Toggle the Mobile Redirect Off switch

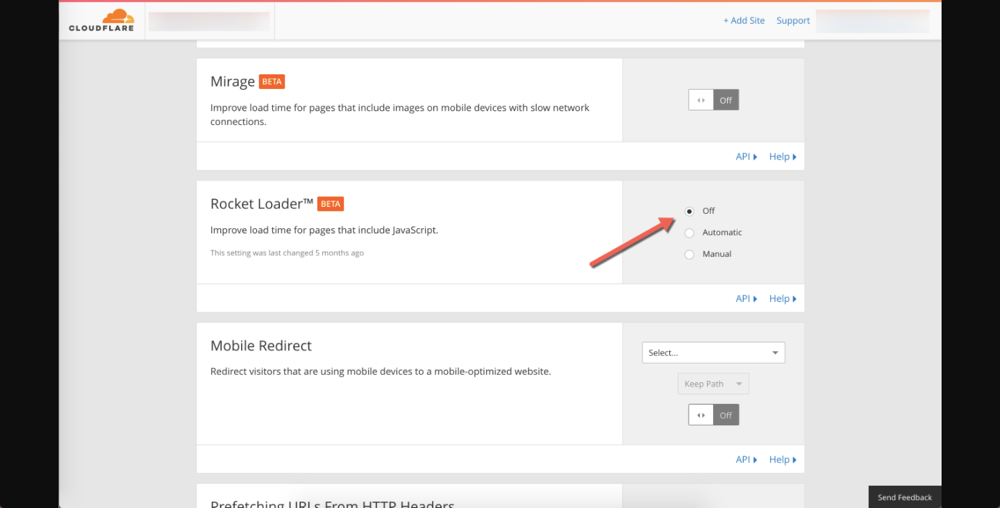714,415
